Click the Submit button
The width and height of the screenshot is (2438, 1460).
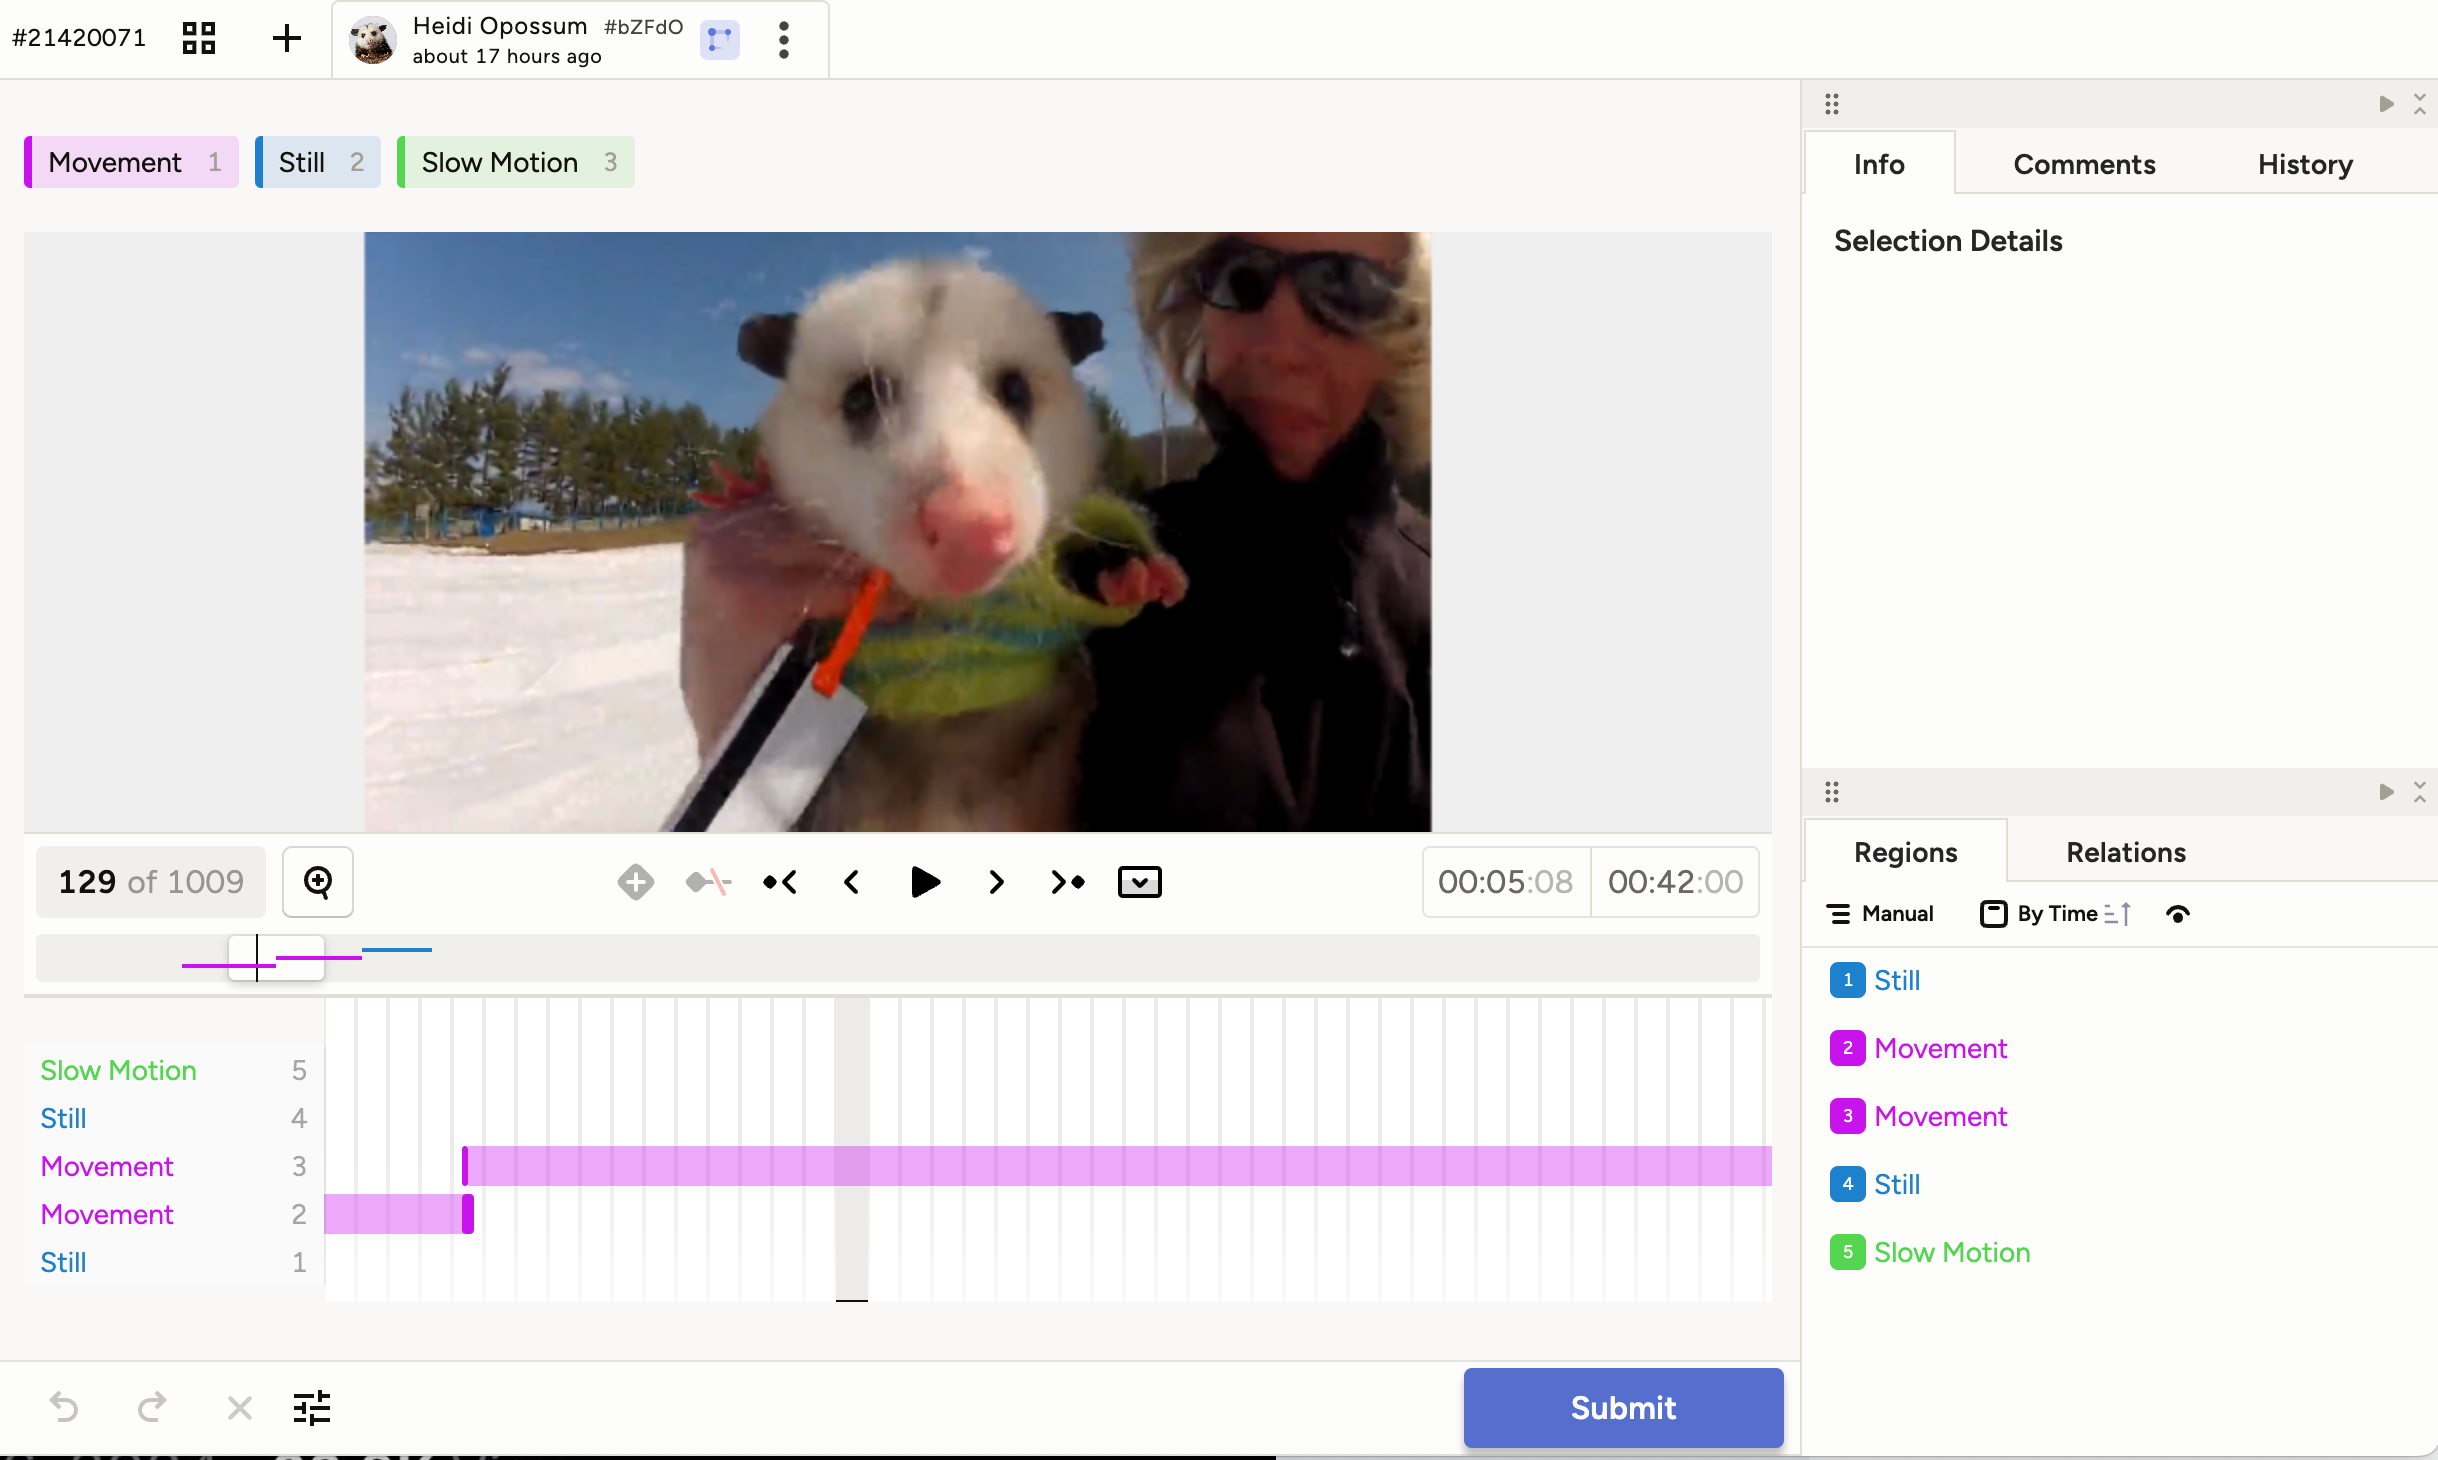[x=1623, y=1408]
